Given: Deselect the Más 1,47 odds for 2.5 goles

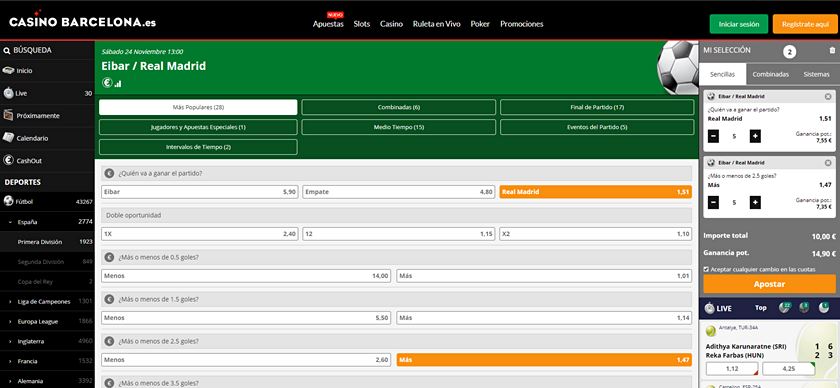Looking at the screenshot, I should pos(544,360).
